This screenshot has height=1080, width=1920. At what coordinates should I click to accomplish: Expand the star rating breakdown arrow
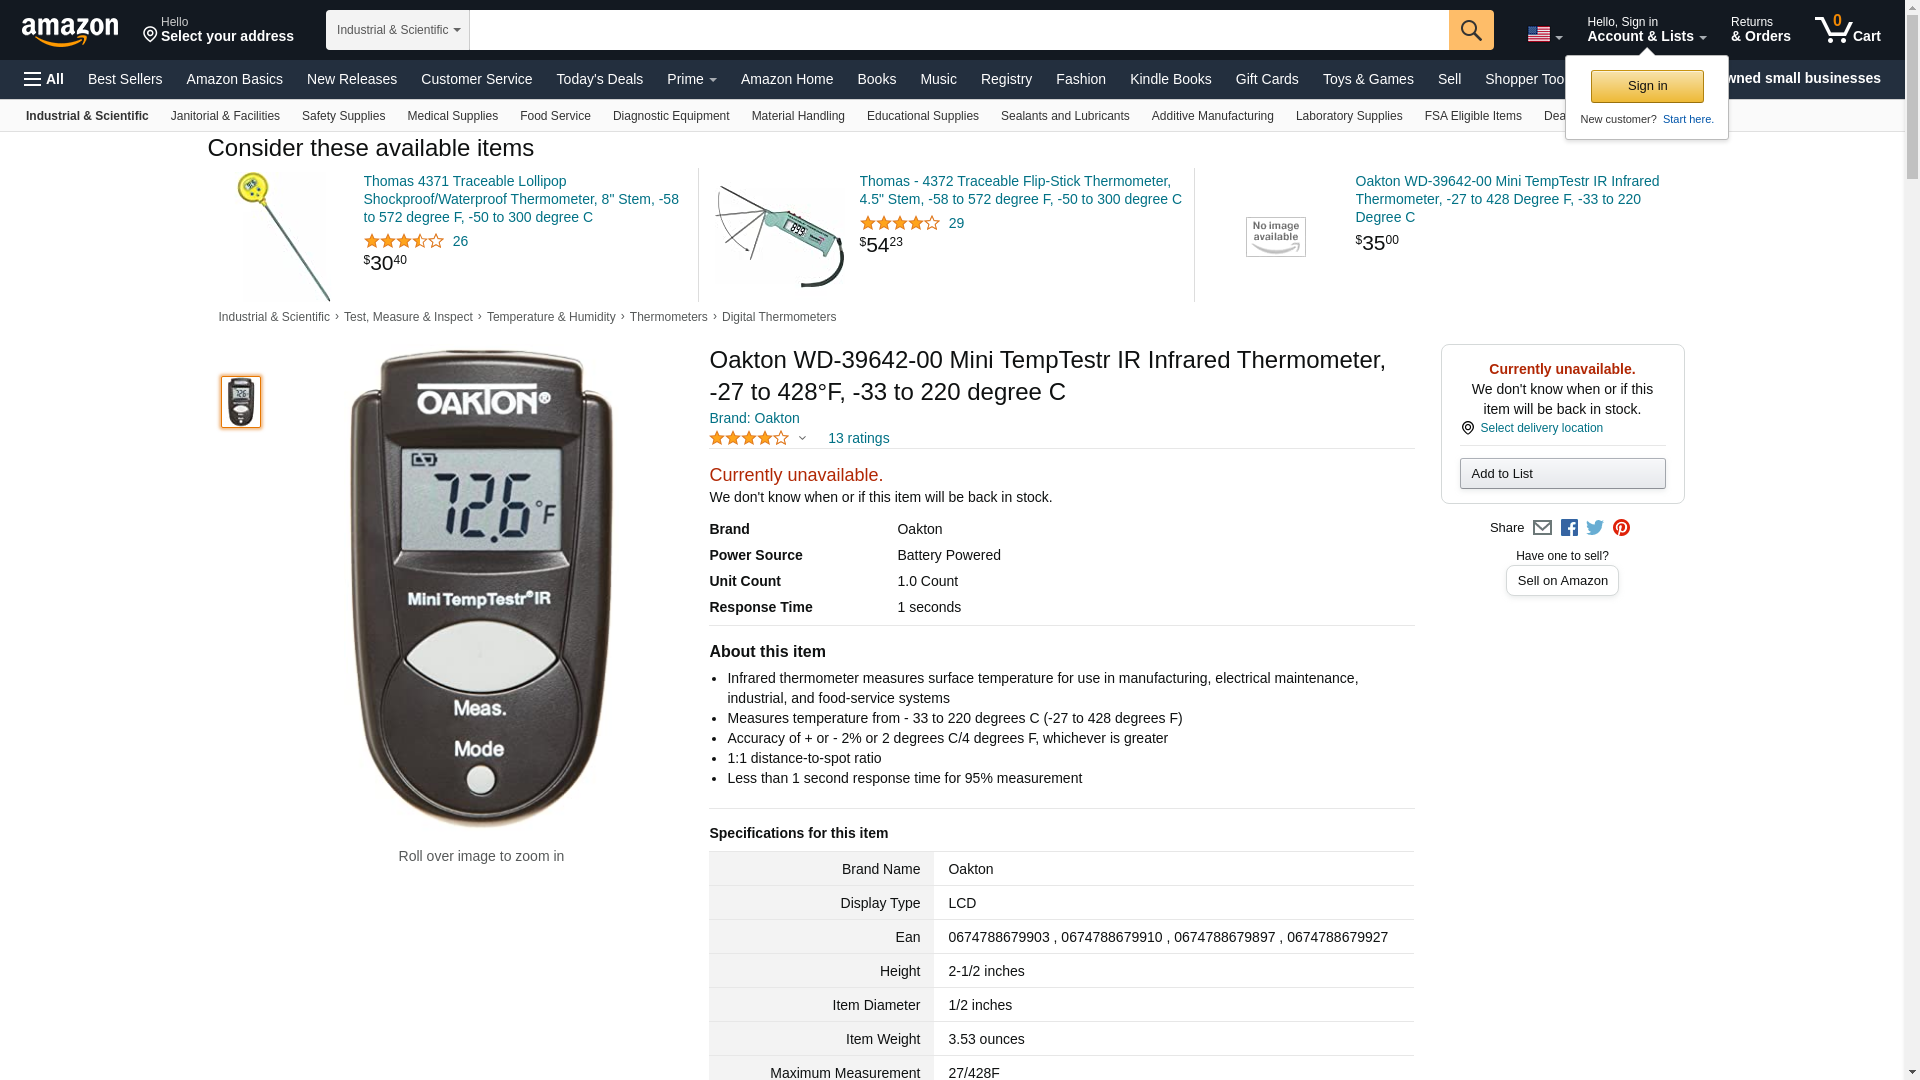click(802, 438)
